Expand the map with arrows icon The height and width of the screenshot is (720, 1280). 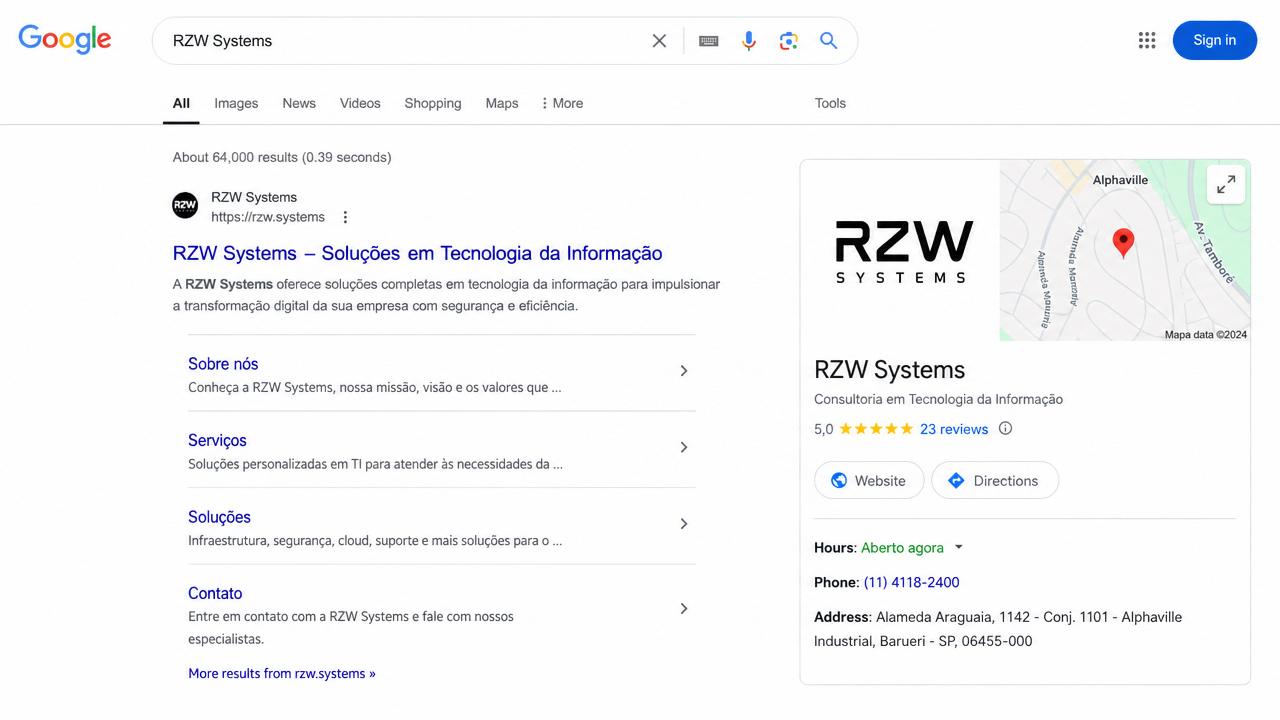pyautogui.click(x=1226, y=184)
